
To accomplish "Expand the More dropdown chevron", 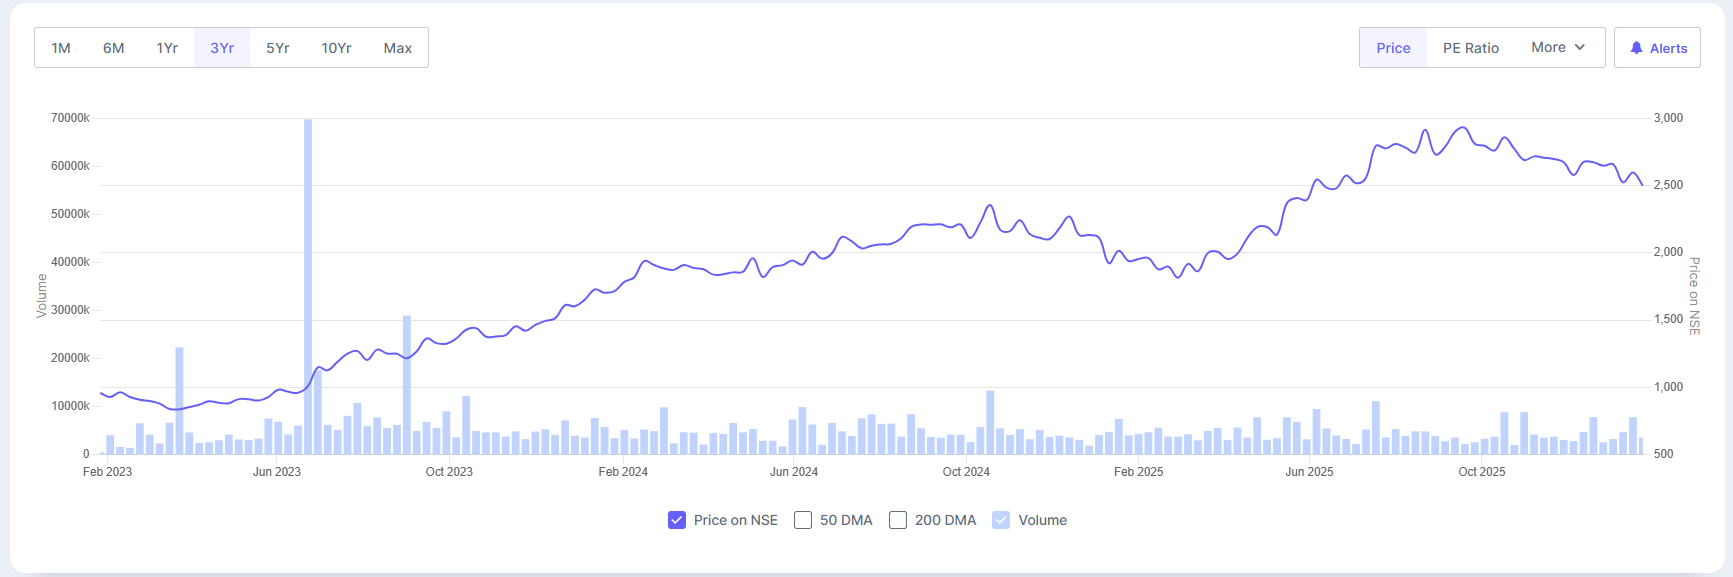I will [x=1580, y=47].
